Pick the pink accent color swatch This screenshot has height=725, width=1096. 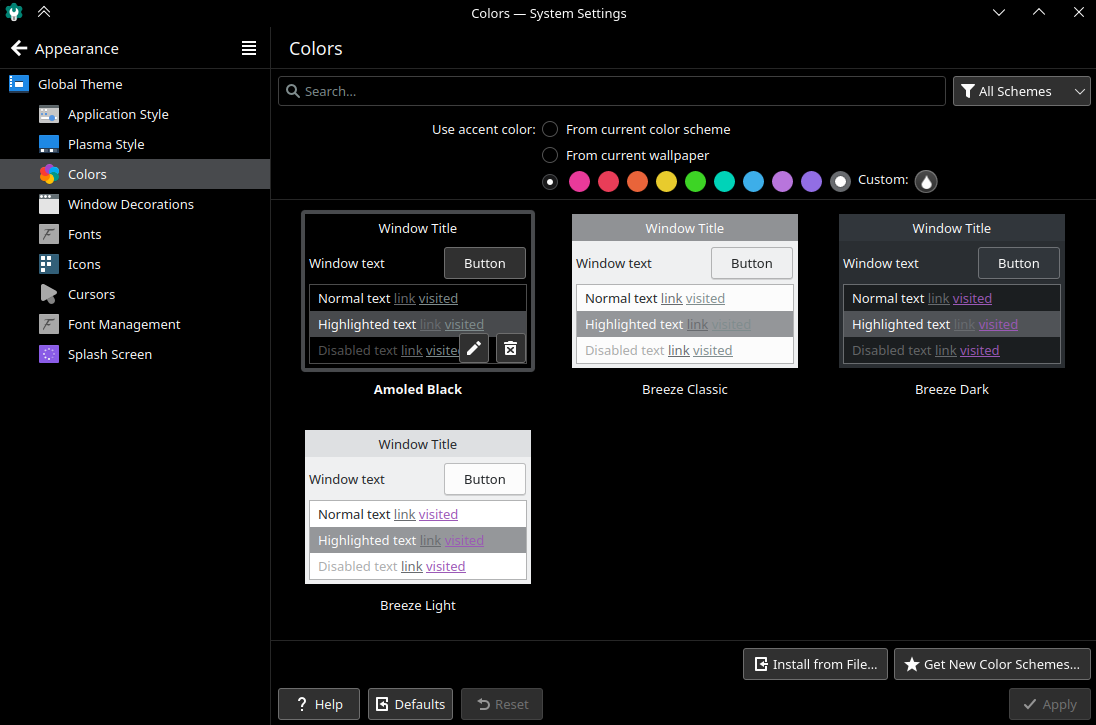pos(579,182)
